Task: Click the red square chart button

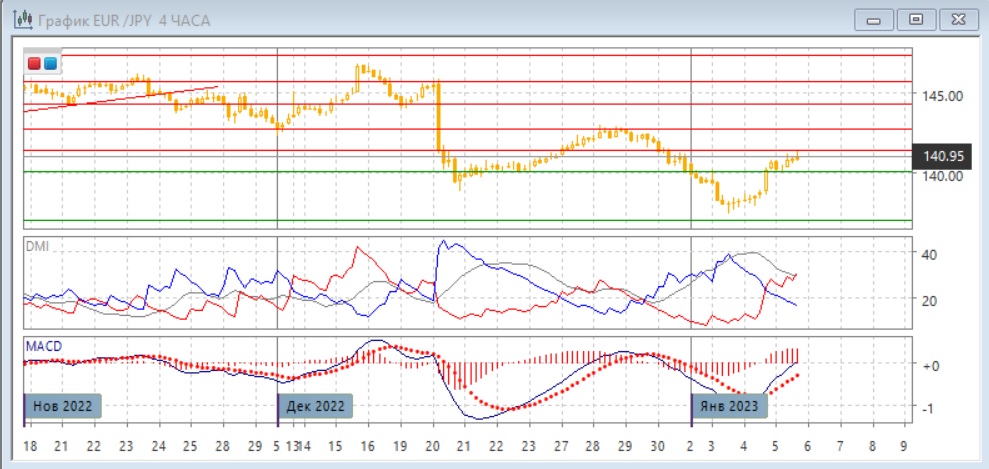Action: pos(35,64)
